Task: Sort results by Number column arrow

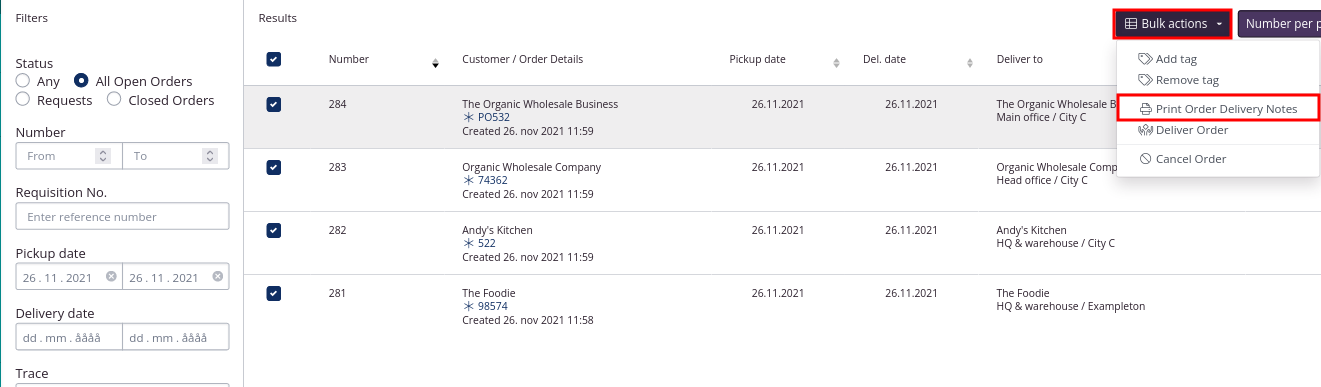Action: point(435,64)
